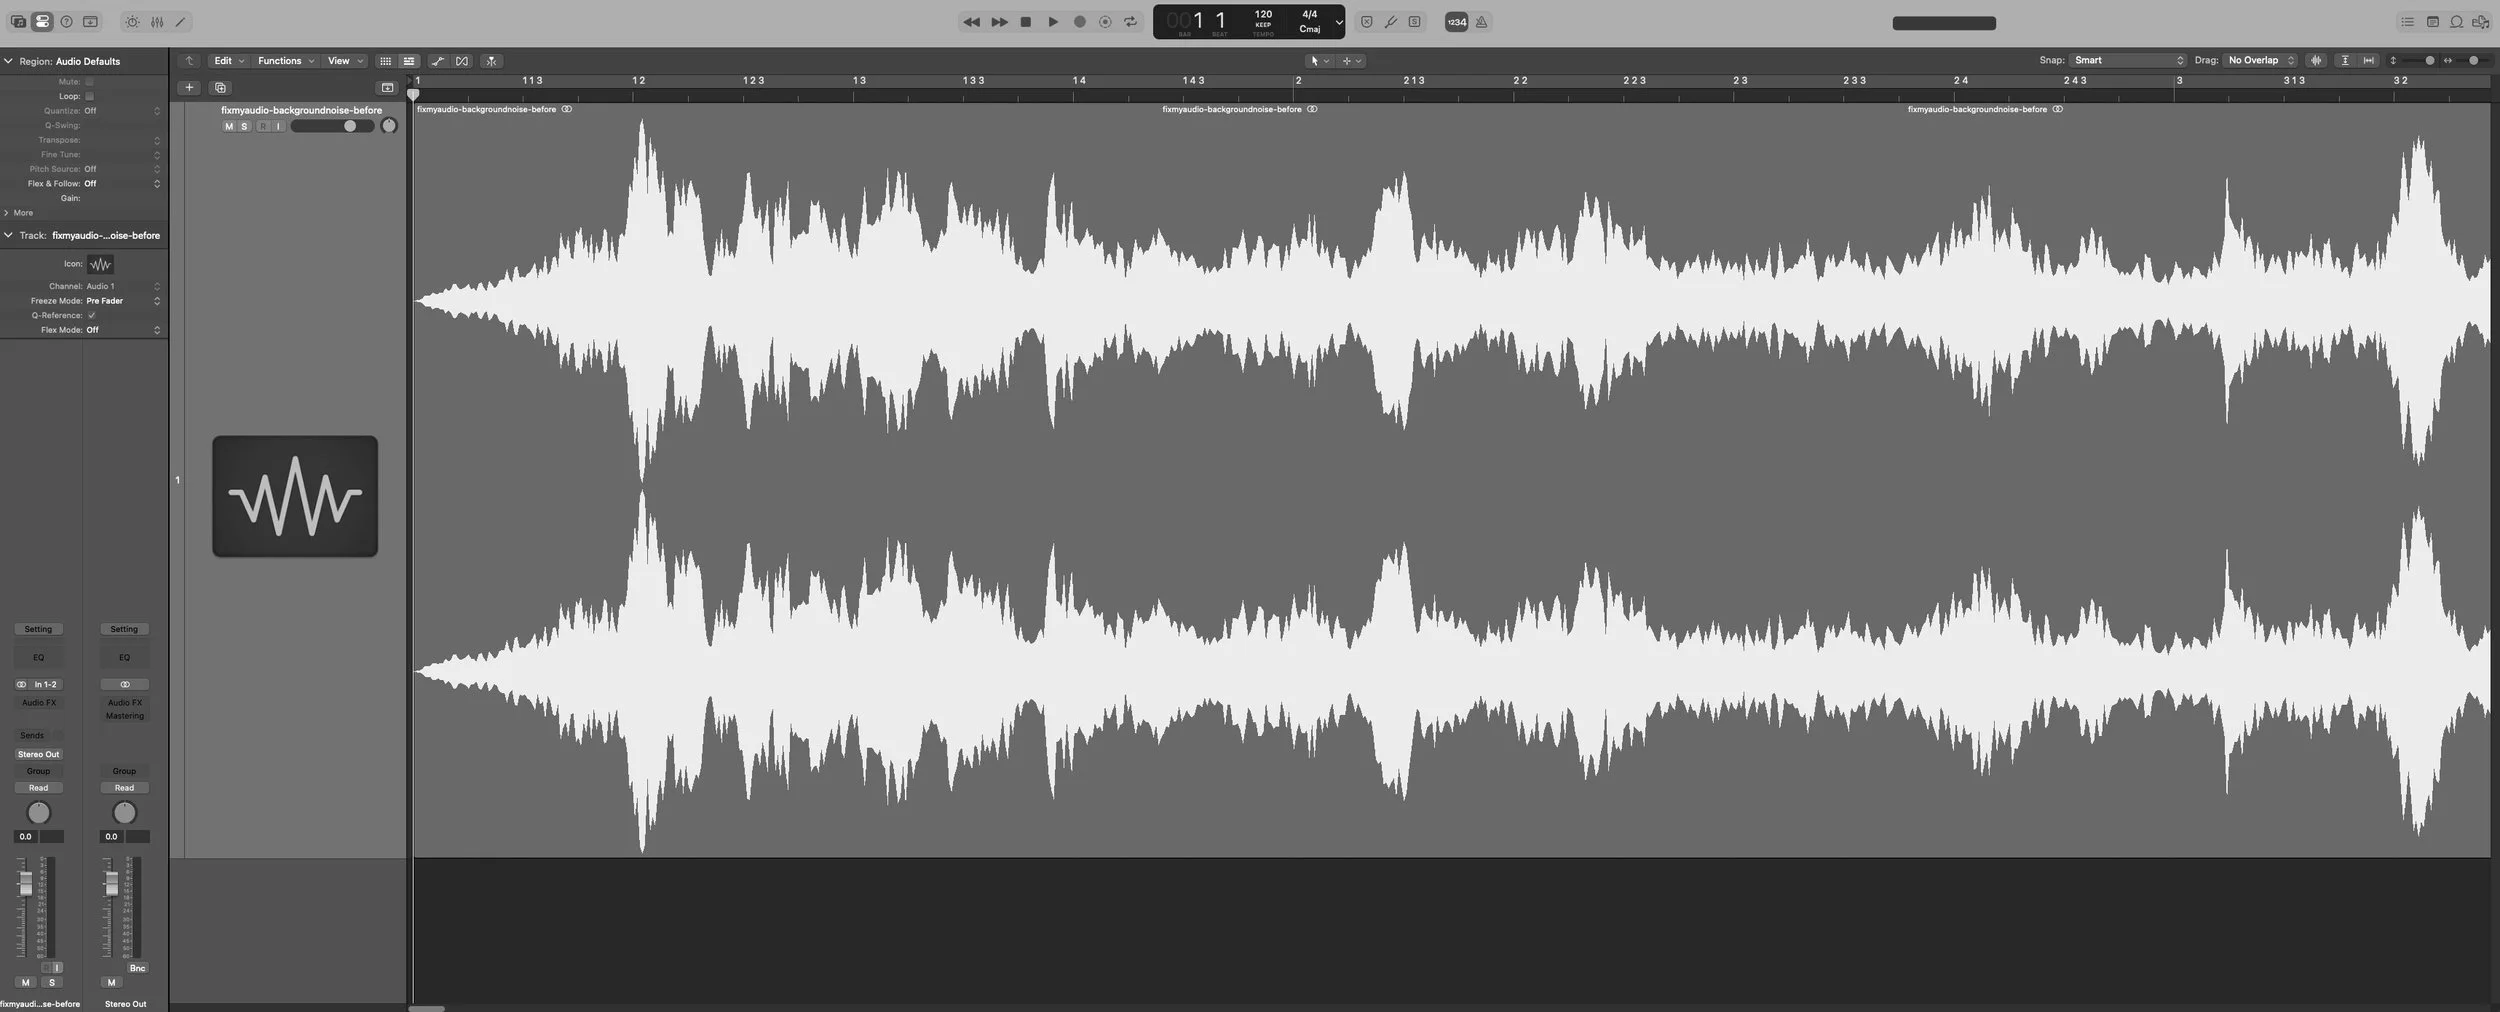The width and height of the screenshot is (2500, 1012).
Task: Toggle Cycle mode
Action: click(x=1131, y=22)
